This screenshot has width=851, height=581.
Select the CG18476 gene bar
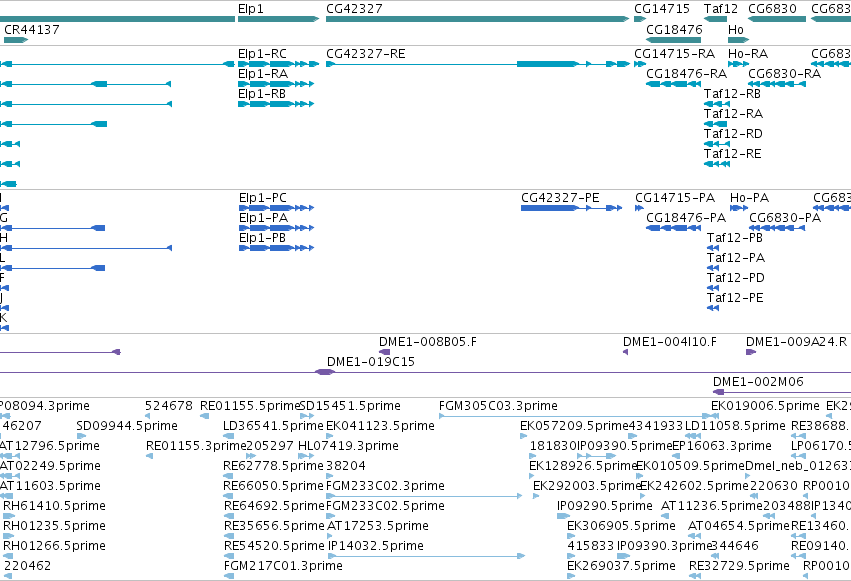click(x=674, y=40)
